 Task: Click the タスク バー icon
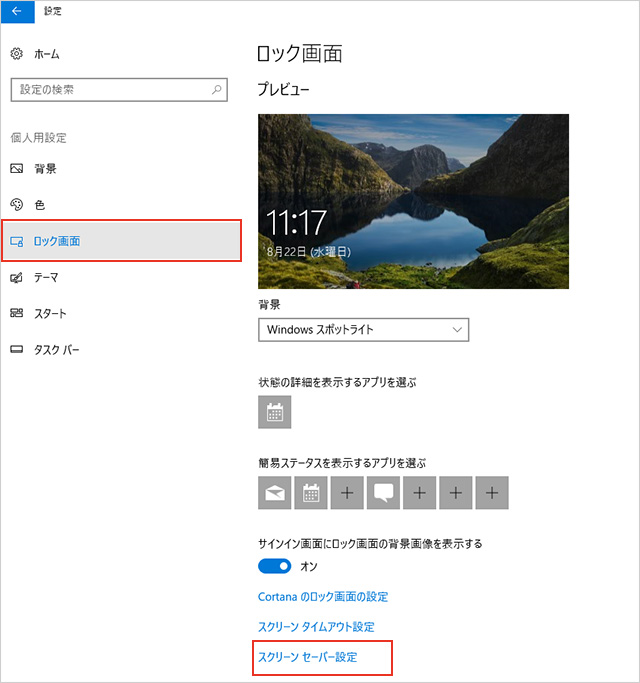[x=17, y=349]
